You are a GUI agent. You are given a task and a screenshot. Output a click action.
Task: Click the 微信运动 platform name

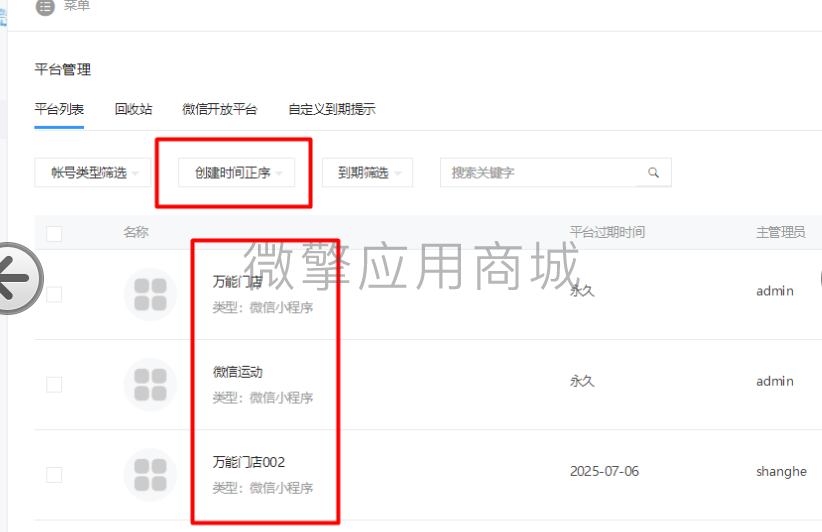tap(237, 372)
